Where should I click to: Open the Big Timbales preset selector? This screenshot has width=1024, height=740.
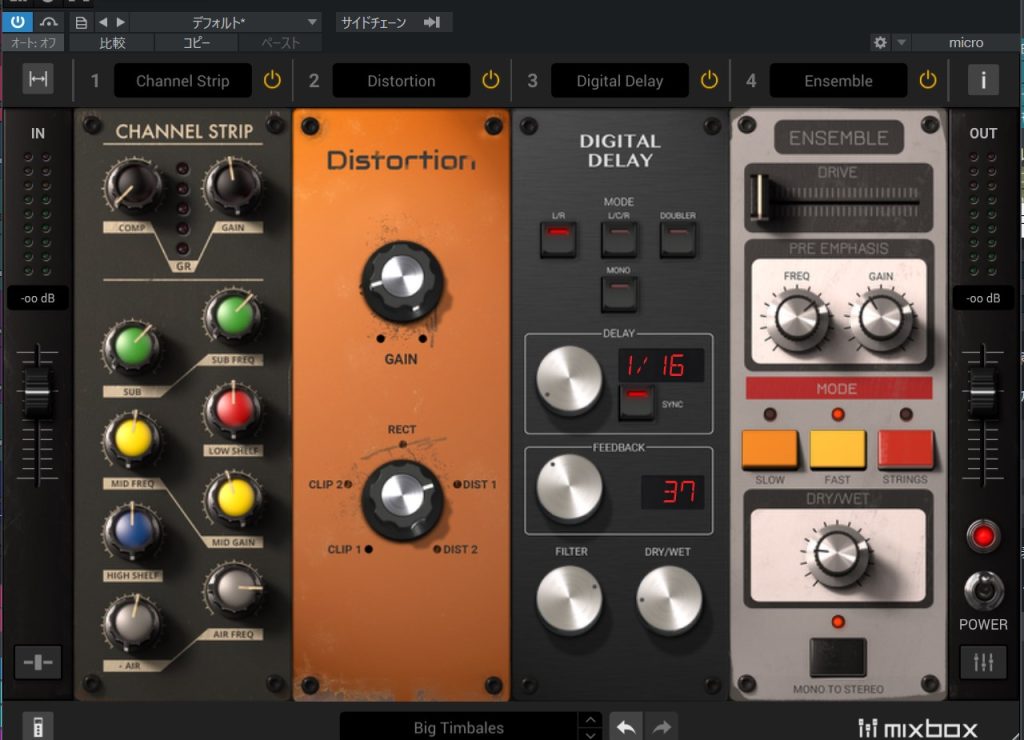click(459, 727)
